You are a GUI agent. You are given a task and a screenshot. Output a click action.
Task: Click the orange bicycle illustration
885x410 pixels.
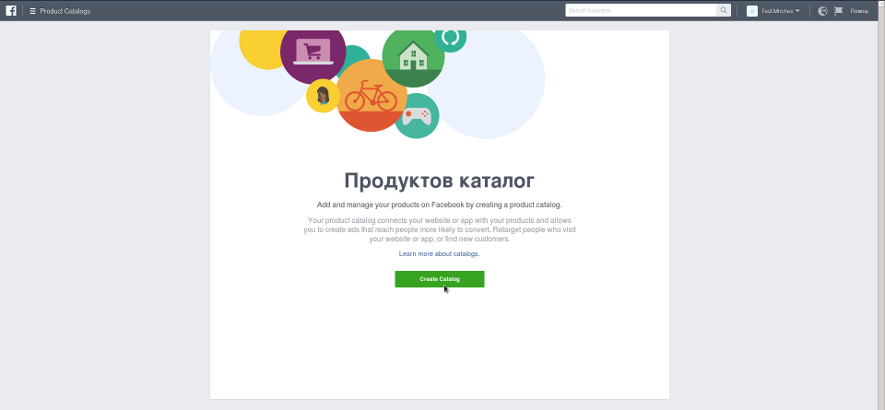tap(370, 97)
